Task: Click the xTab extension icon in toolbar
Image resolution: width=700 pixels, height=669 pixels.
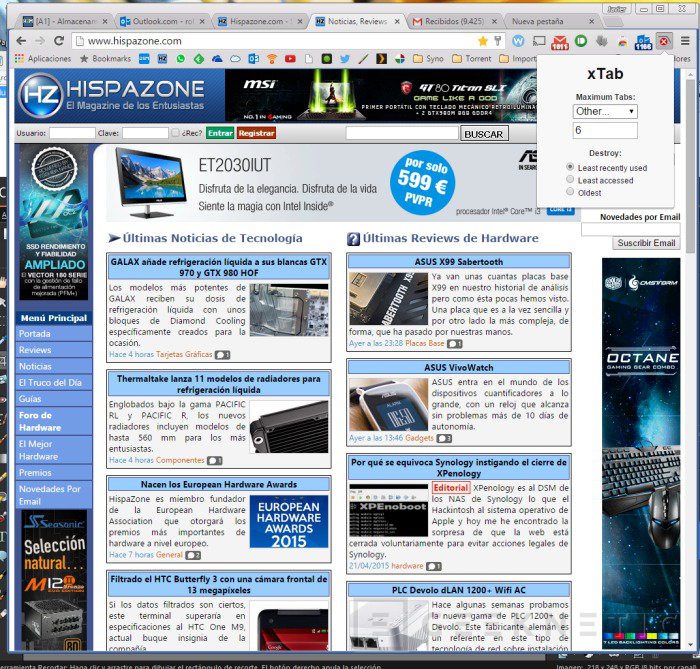Action: coord(663,41)
